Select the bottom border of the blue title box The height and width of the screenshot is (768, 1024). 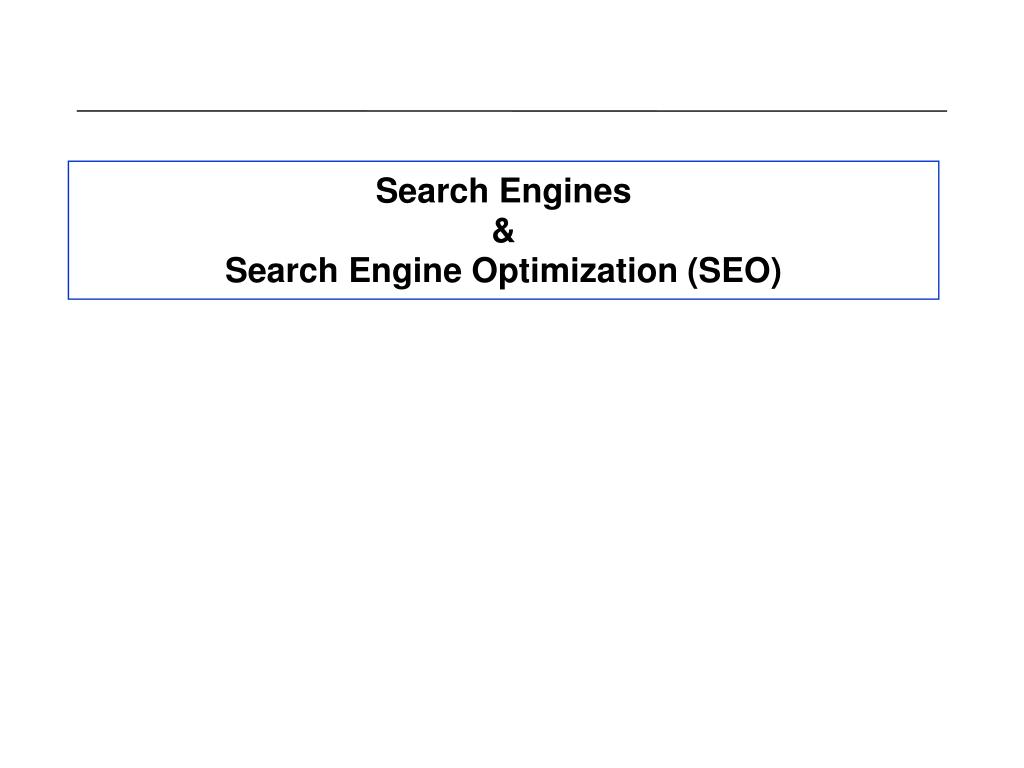504,299
